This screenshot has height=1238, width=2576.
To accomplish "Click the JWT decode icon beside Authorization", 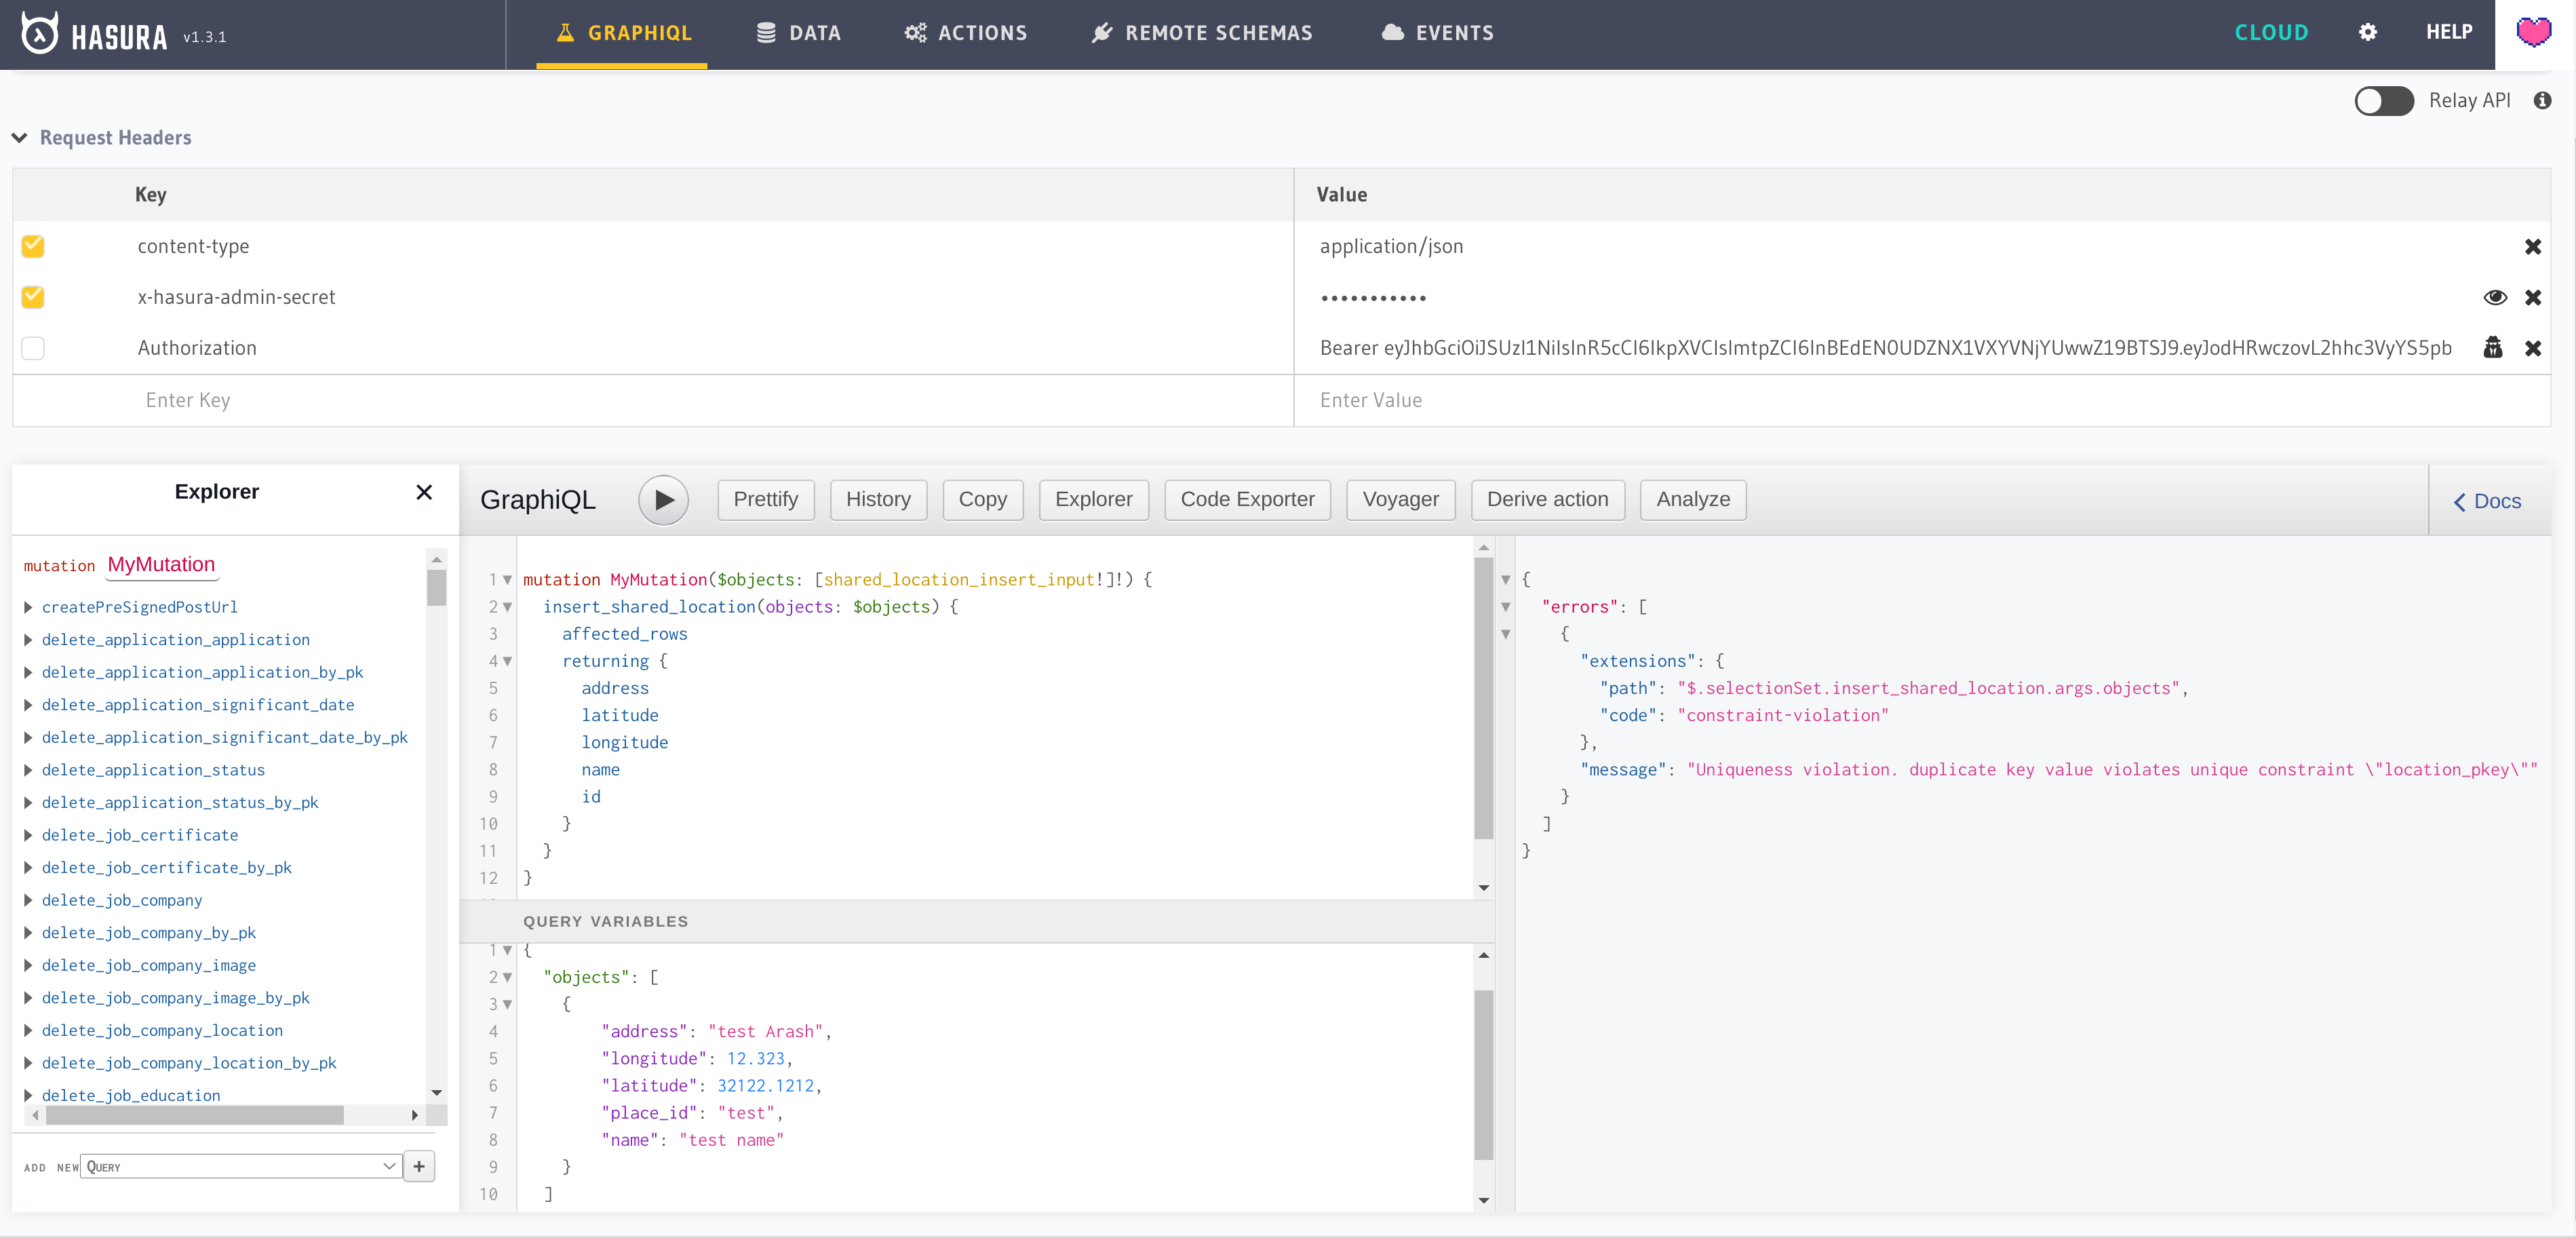I will click(x=2492, y=348).
